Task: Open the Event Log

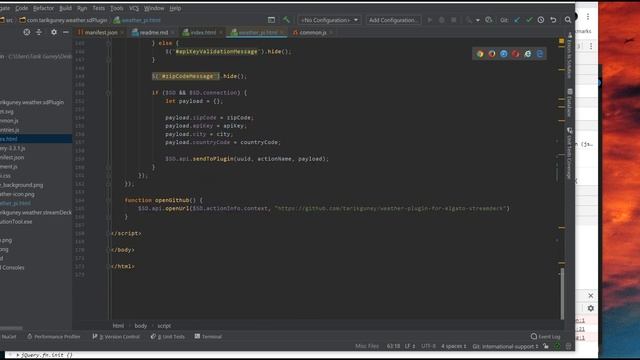Action: [545, 337]
